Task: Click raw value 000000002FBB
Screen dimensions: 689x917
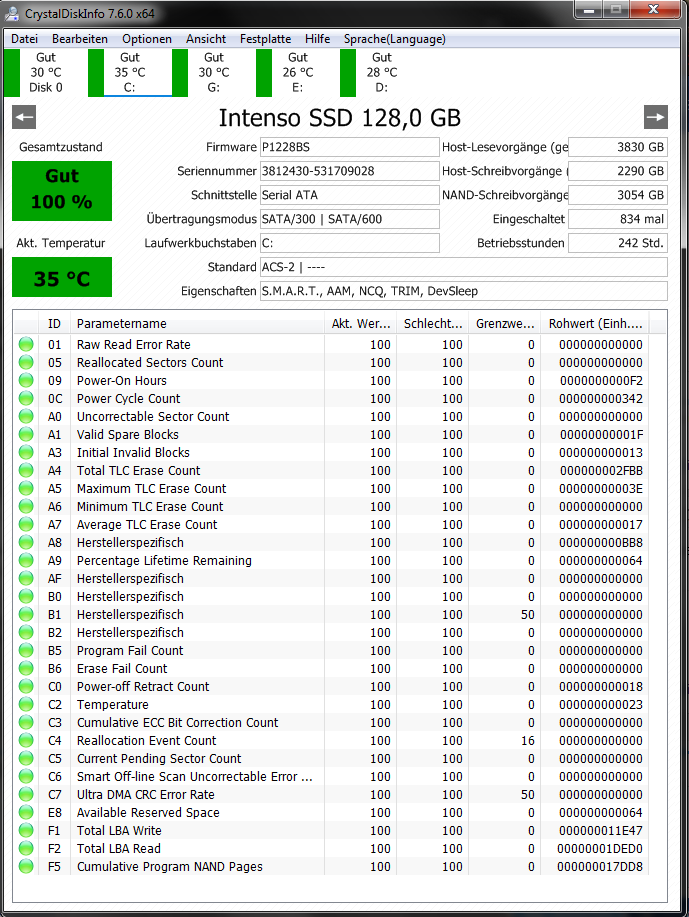Action: pyautogui.click(x=601, y=471)
